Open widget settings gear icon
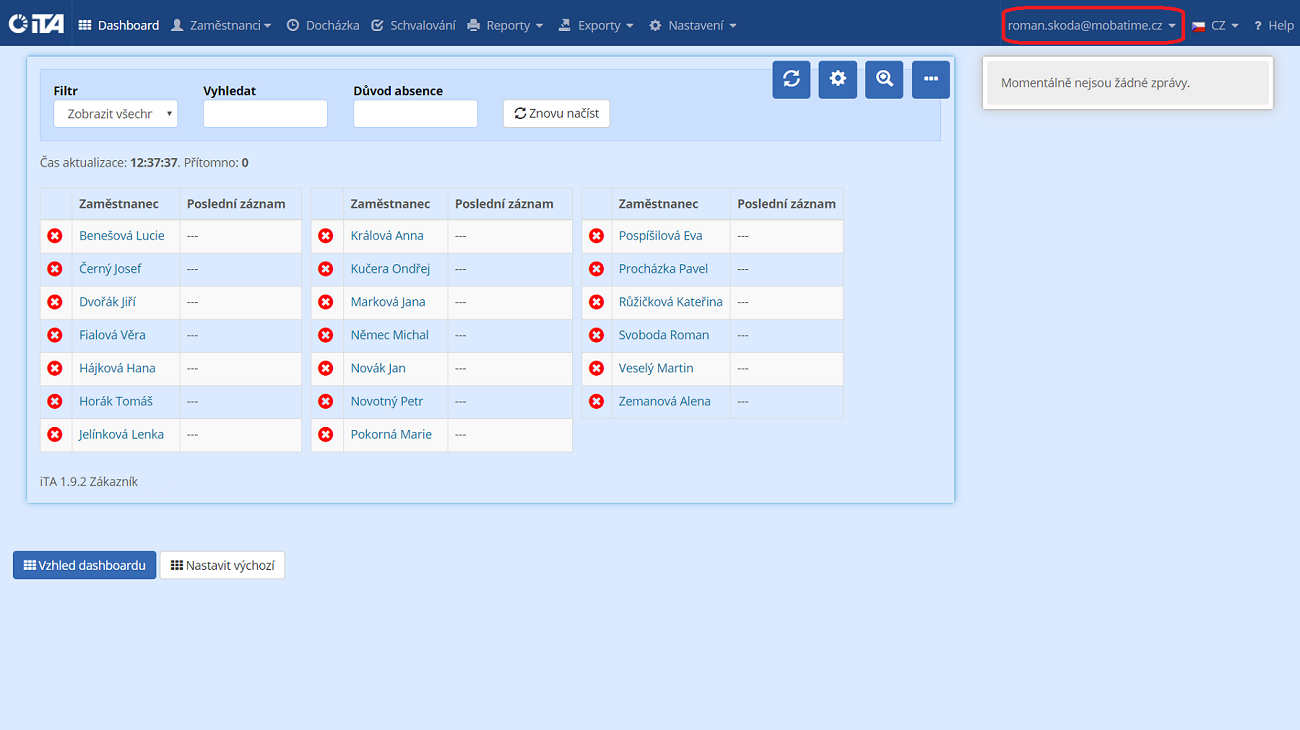 click(837, 79)
